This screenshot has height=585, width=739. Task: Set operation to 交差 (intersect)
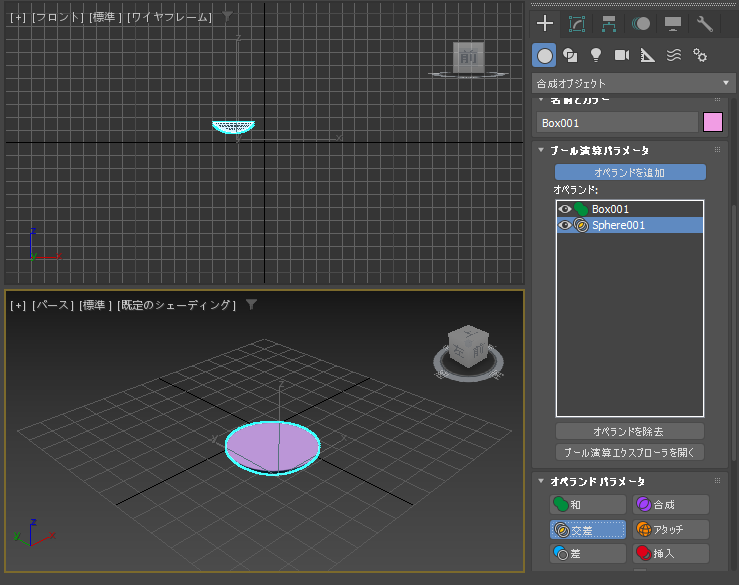pyautogui.click(x=588, y=529)
